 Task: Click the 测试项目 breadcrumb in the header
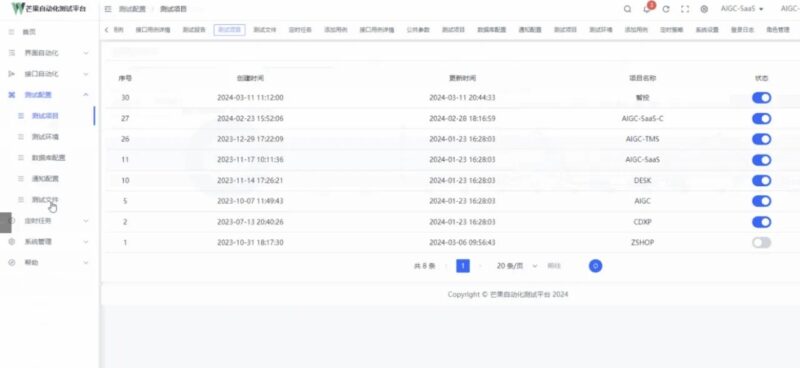[173, 9]
